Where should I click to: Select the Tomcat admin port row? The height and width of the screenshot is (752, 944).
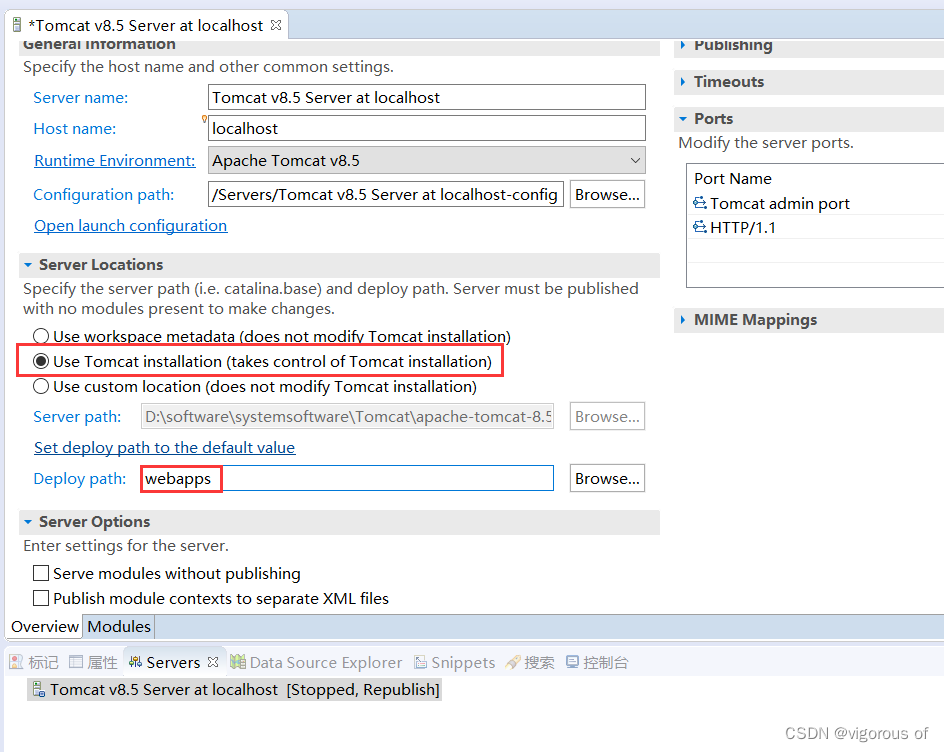coord(816,203)
